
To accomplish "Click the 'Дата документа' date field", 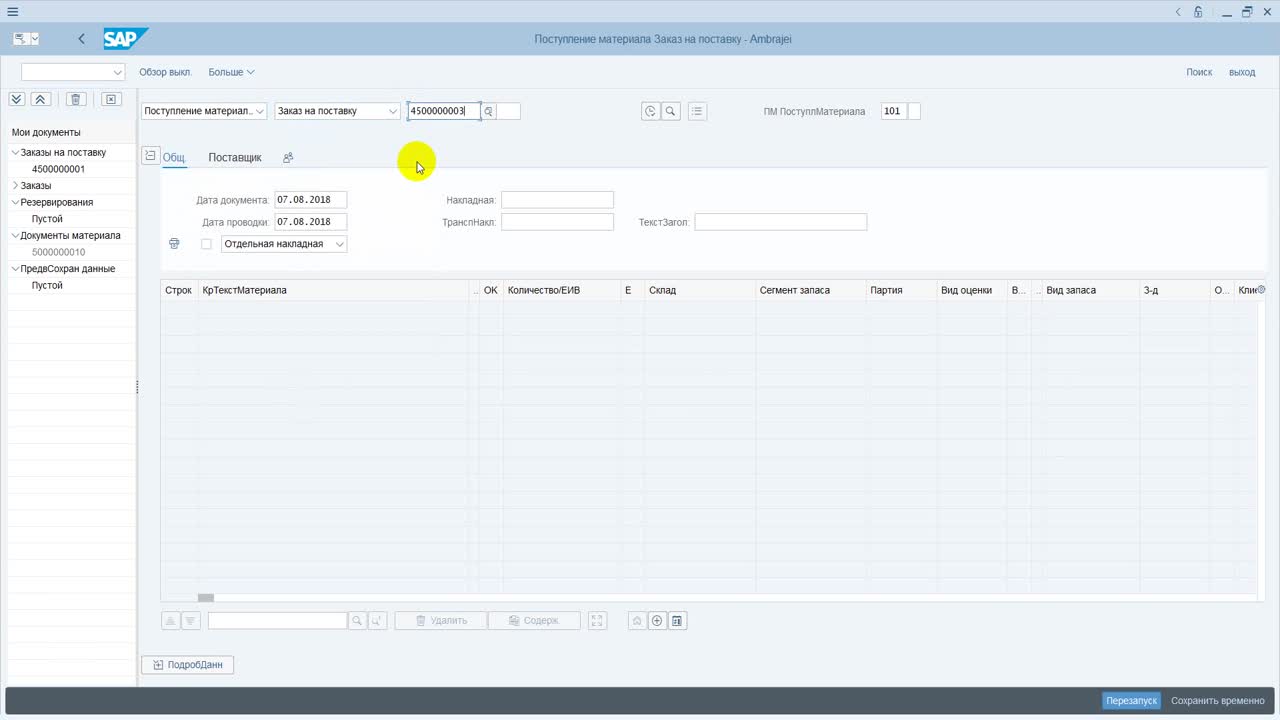I will point(311,200).
